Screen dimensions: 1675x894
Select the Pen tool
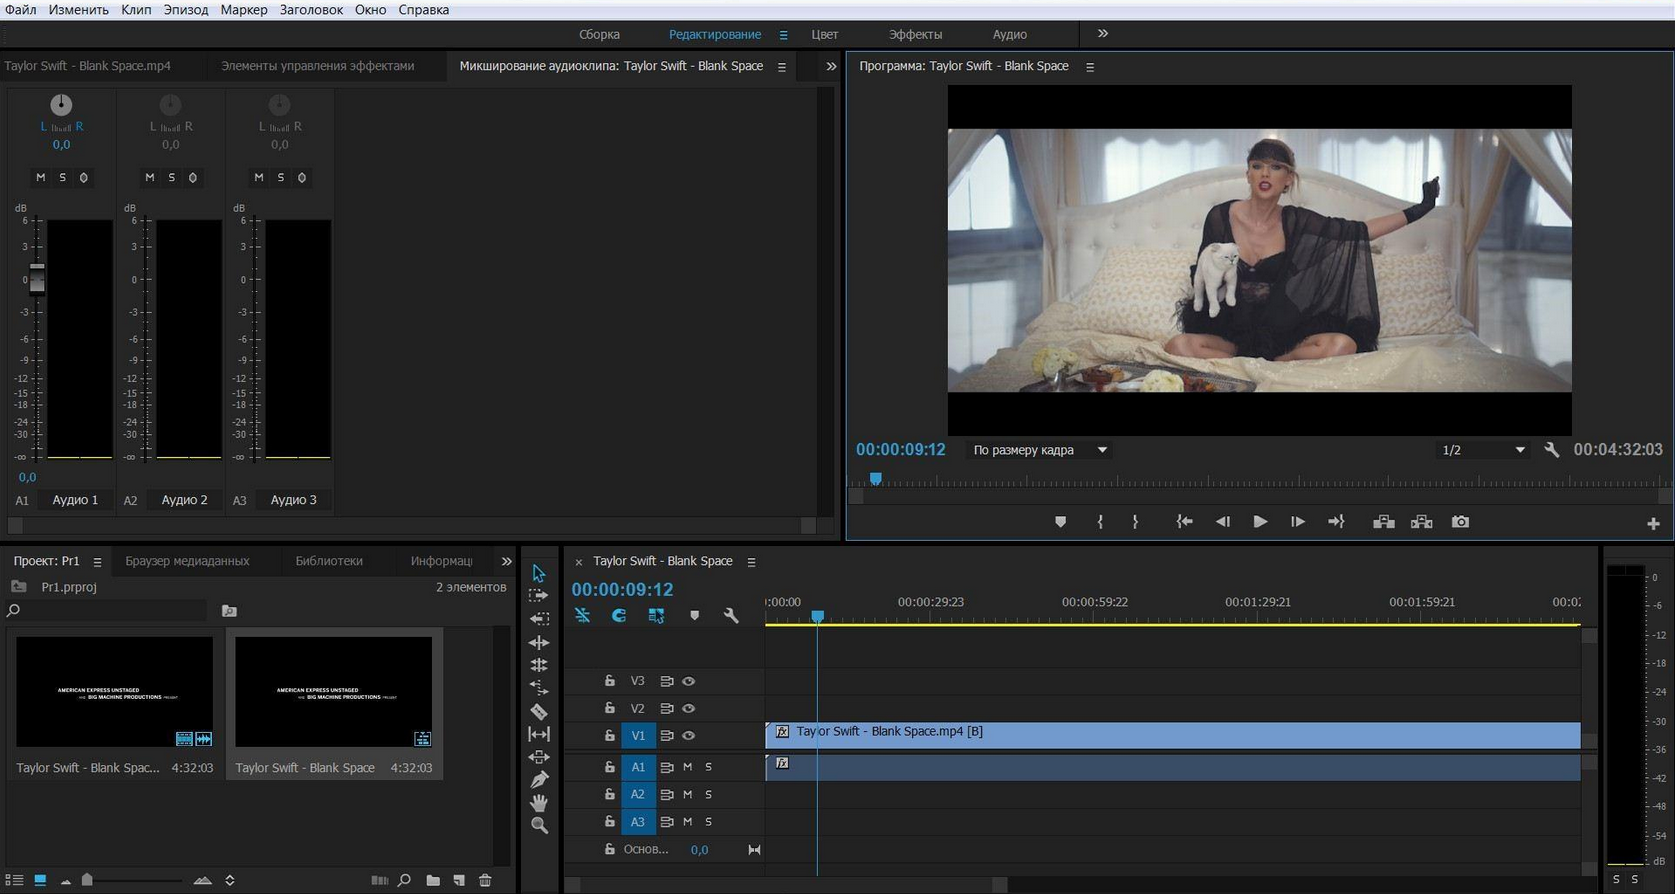click(x=539, y=780)
